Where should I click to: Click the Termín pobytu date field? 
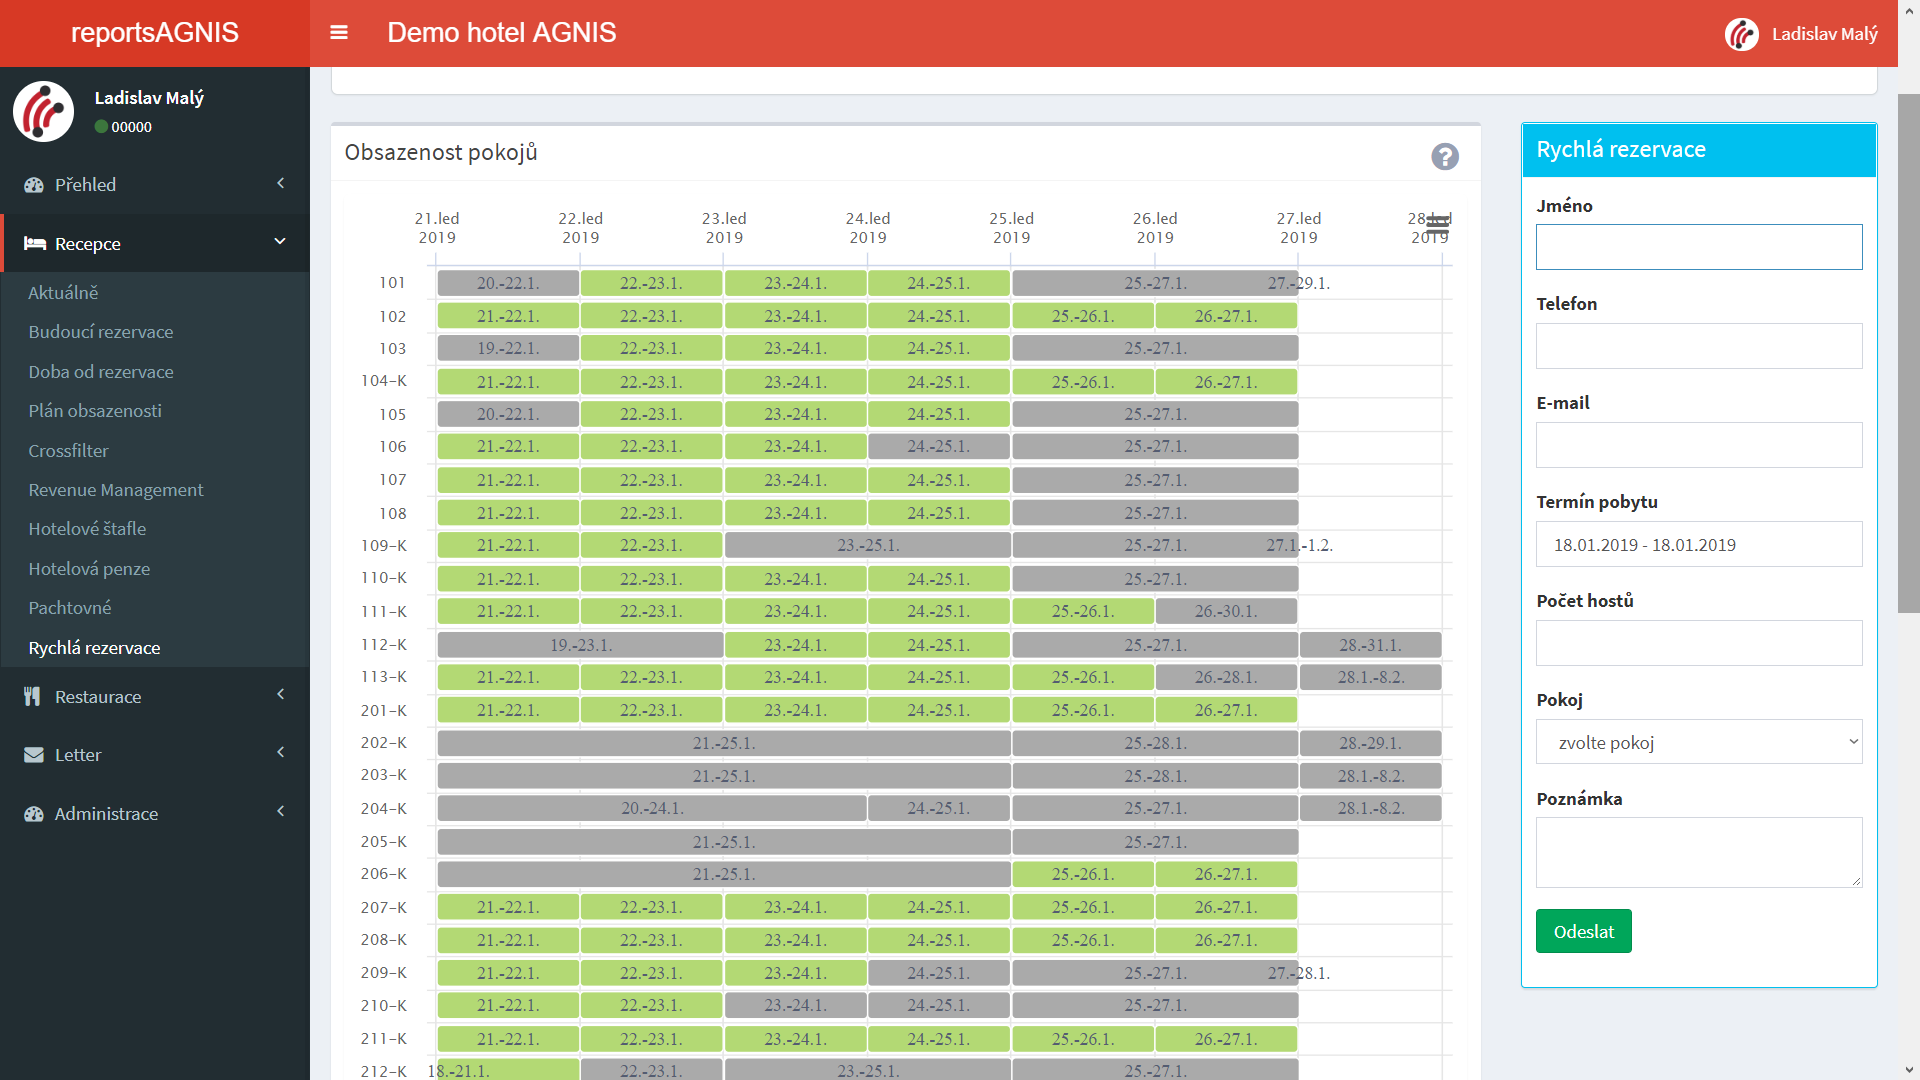click(x=1698, y=545)
